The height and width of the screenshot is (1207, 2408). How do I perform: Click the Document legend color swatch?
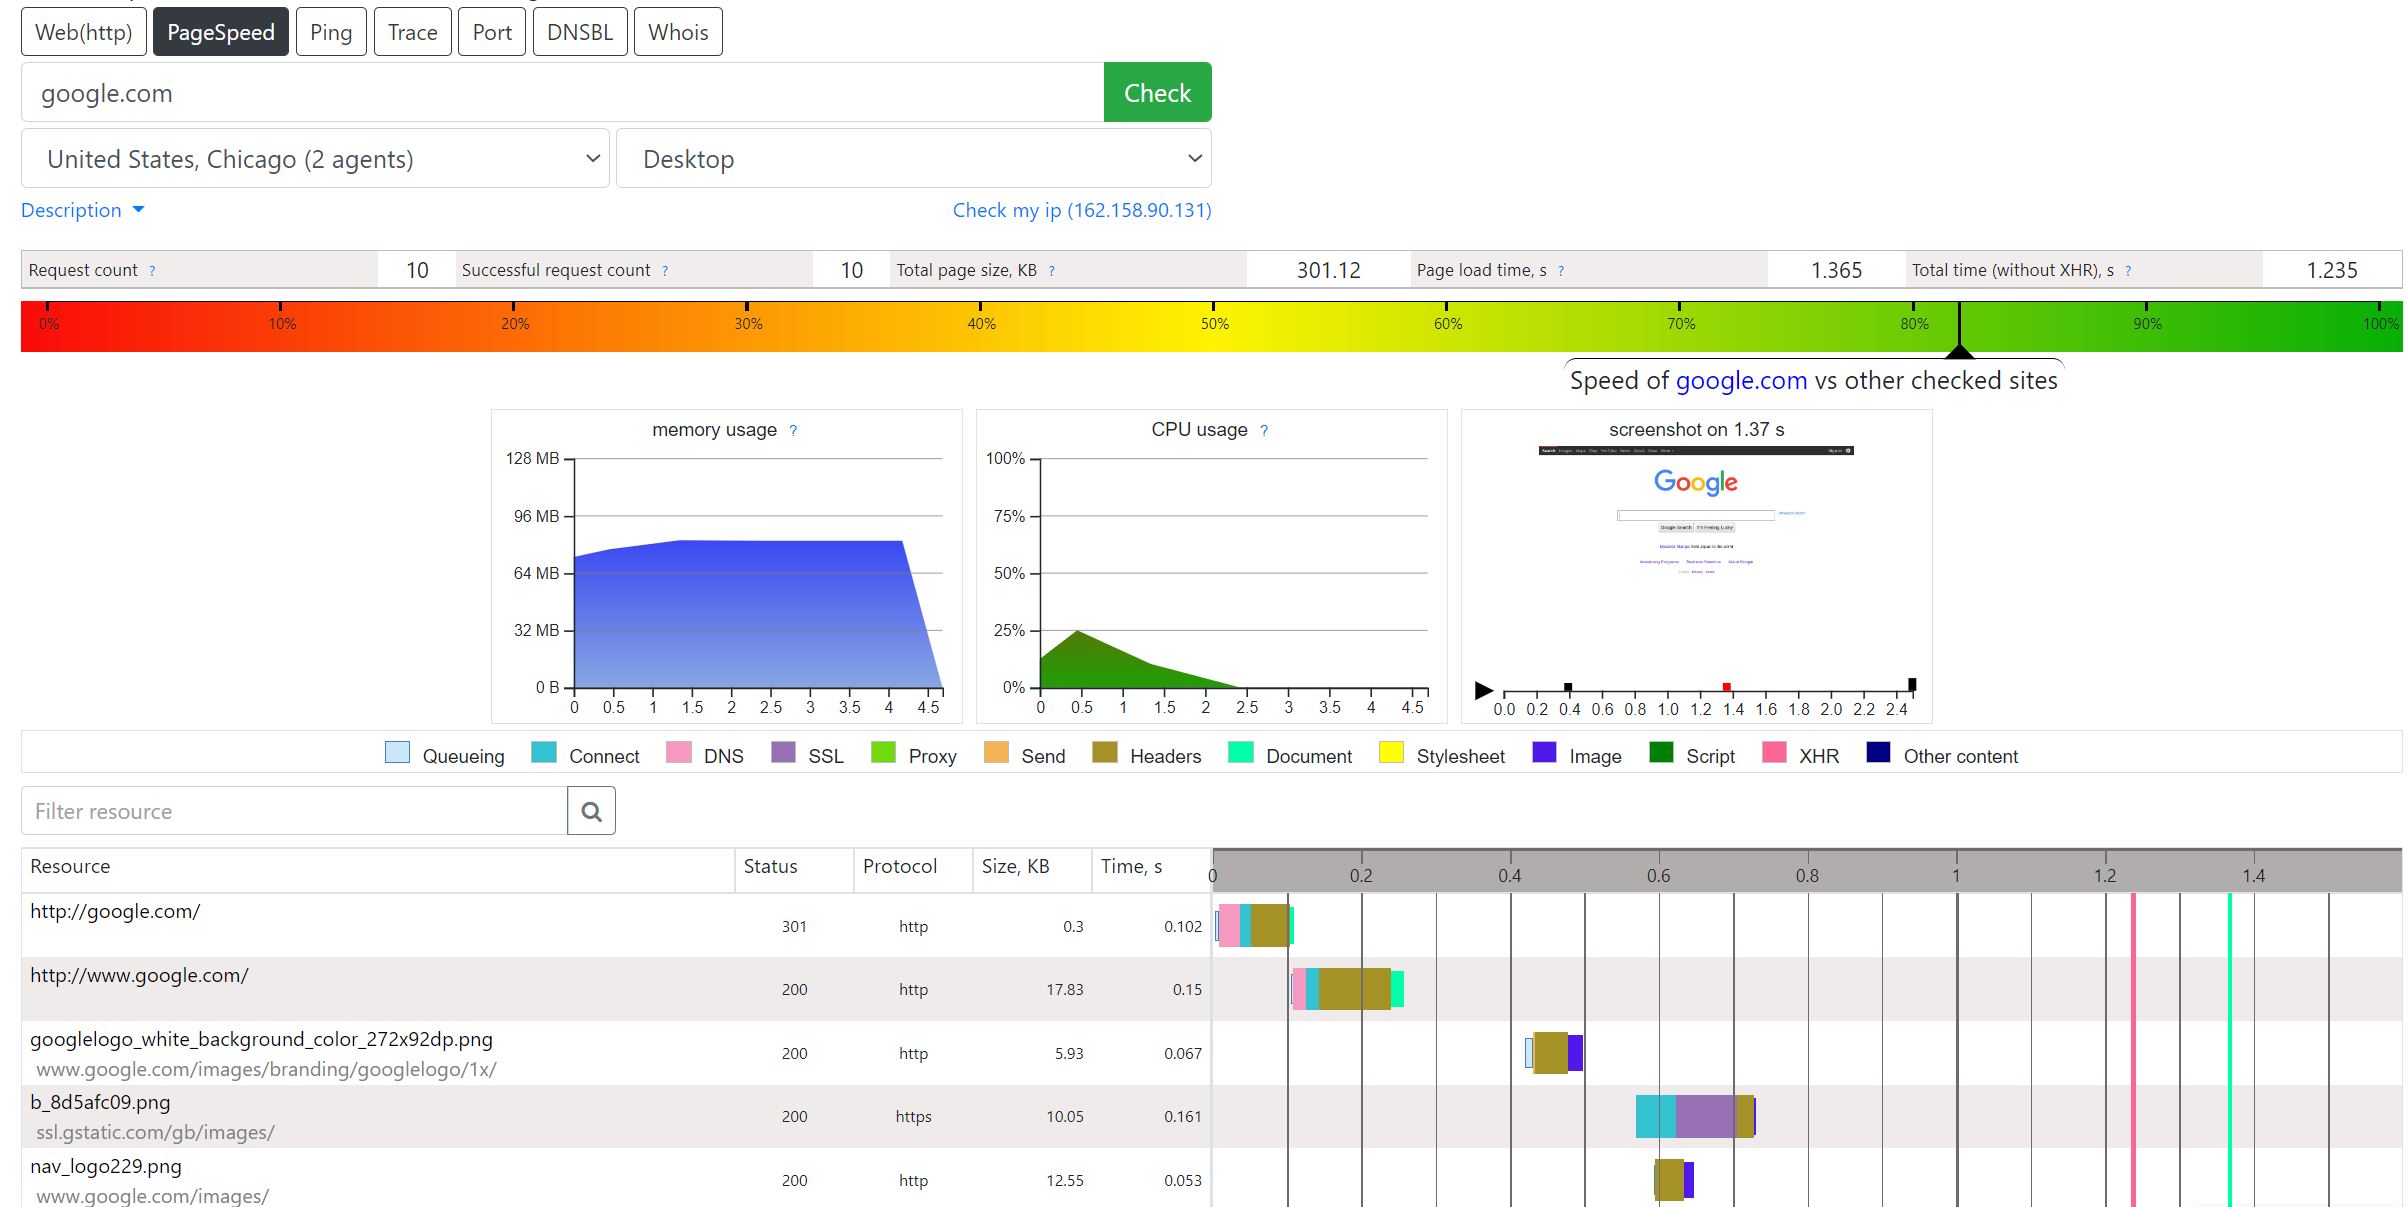click(x=1241, y=753)
